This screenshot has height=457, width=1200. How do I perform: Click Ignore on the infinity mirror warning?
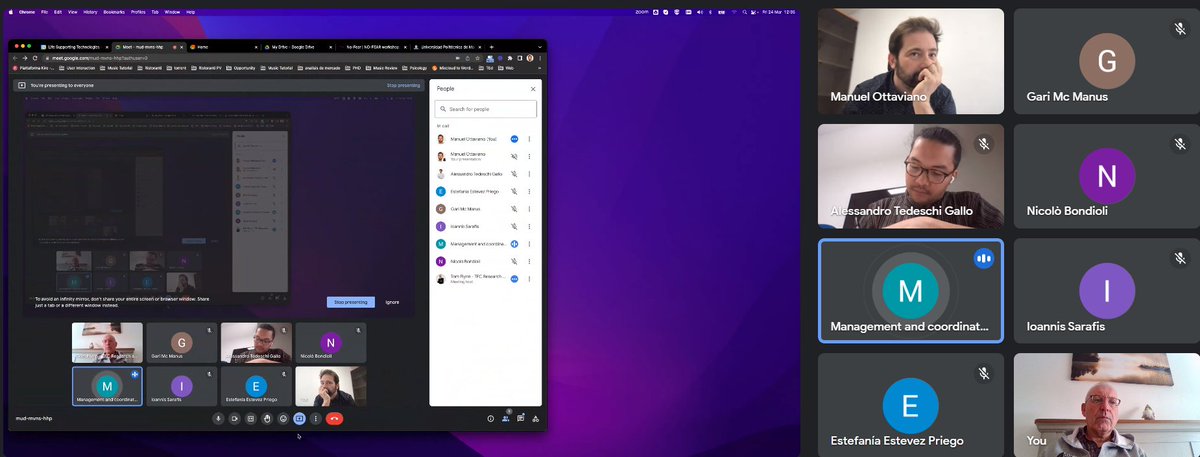(x=392, y=302)
